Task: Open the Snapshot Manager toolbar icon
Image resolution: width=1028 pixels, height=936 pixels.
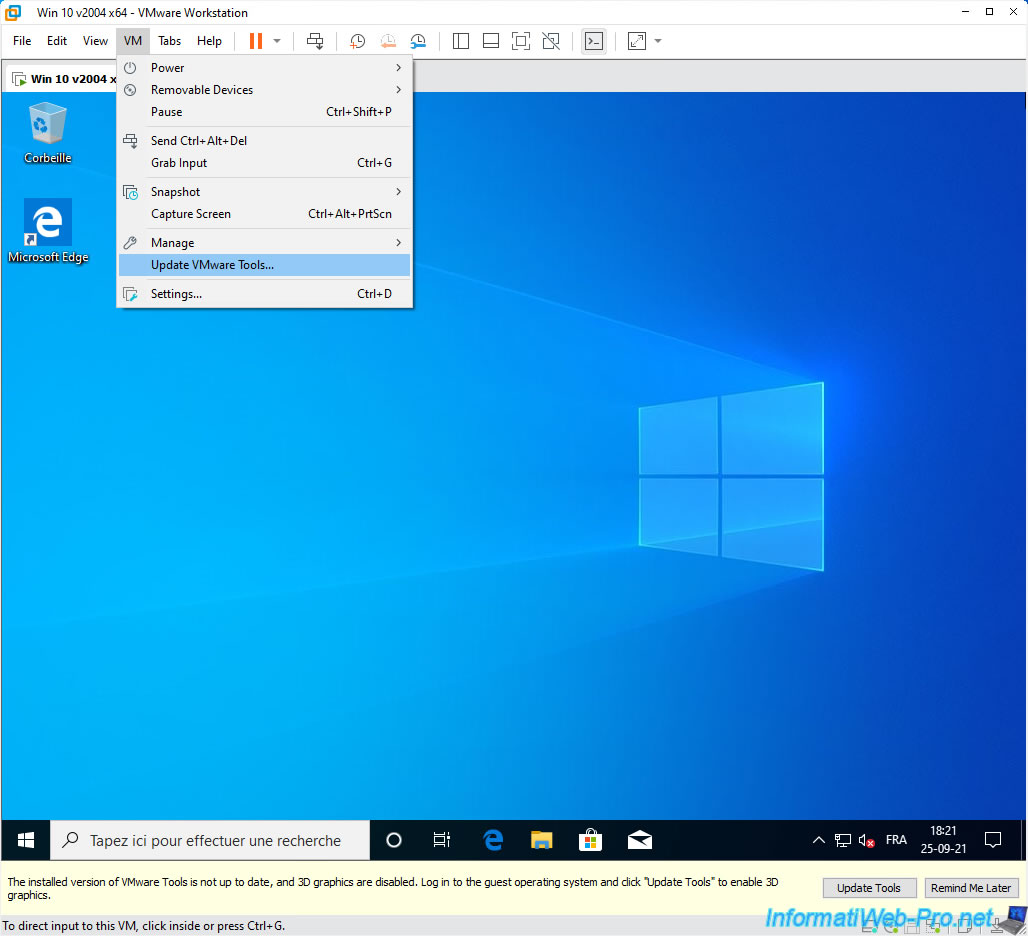Action: pyautogui.click(x=418, y=41)
